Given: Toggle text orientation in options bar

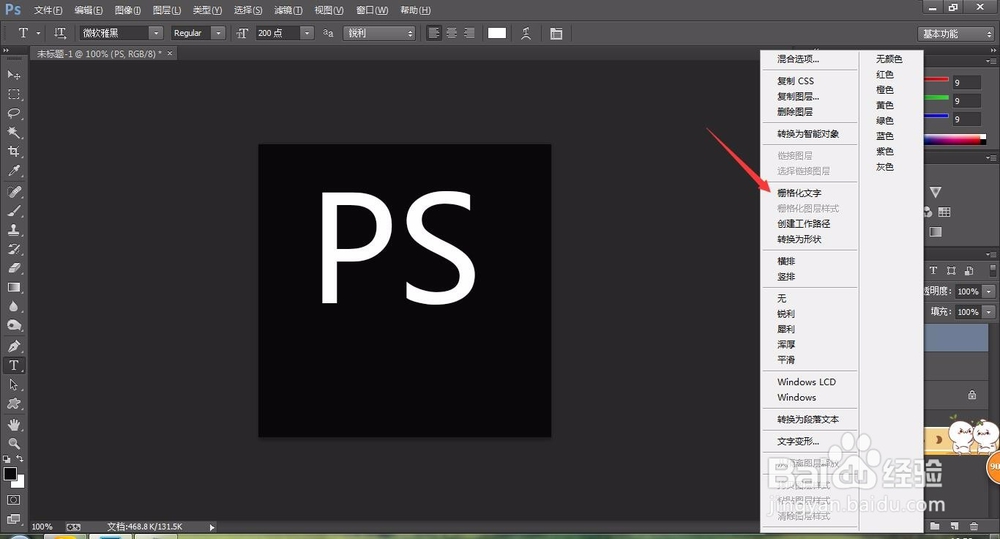Looking at the screenshot, I should [x=60, y=33].
